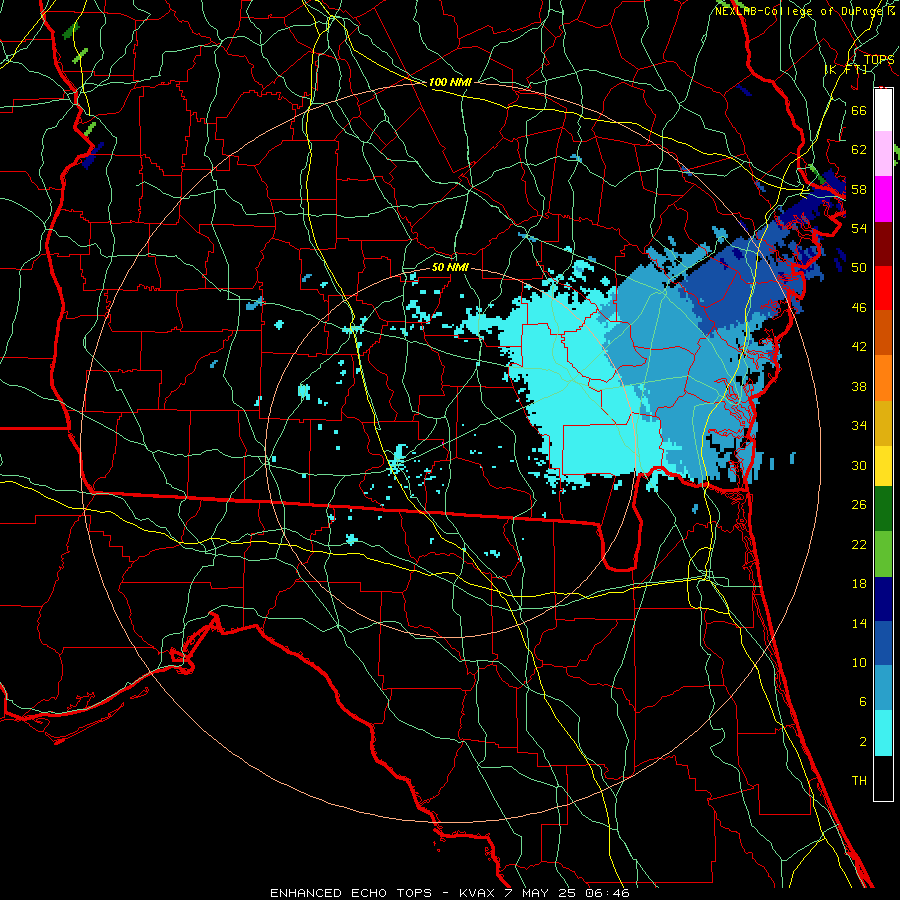The image size is (900, 900).
Task: Pick the dark green legend swatch
Action: pos(883,509)
